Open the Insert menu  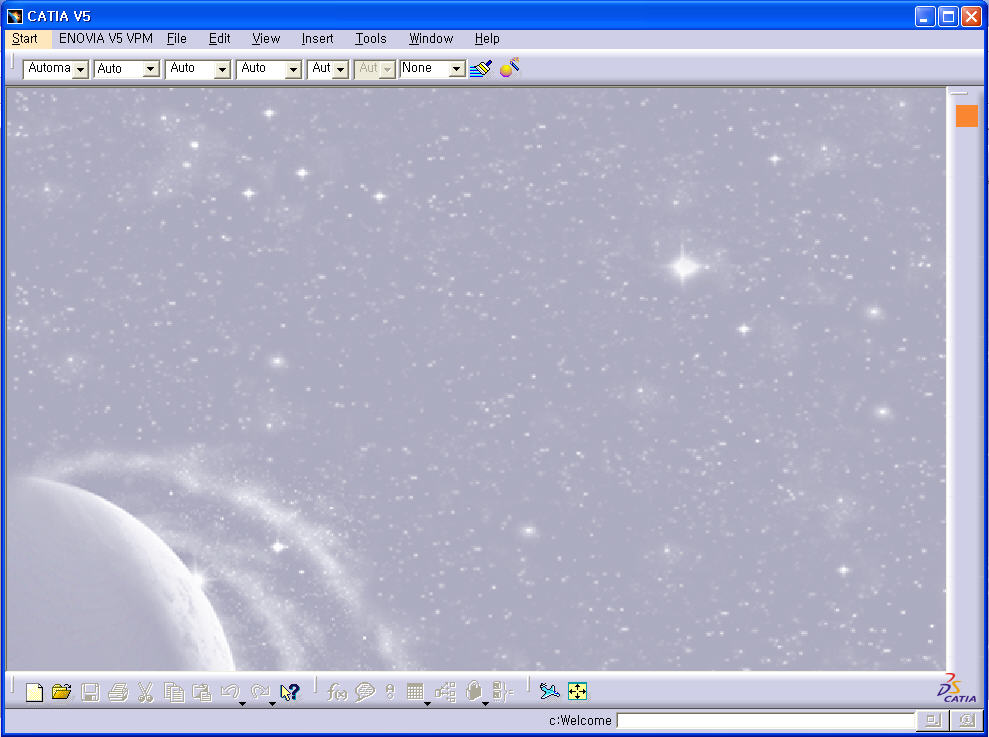(x=317, y=39)
